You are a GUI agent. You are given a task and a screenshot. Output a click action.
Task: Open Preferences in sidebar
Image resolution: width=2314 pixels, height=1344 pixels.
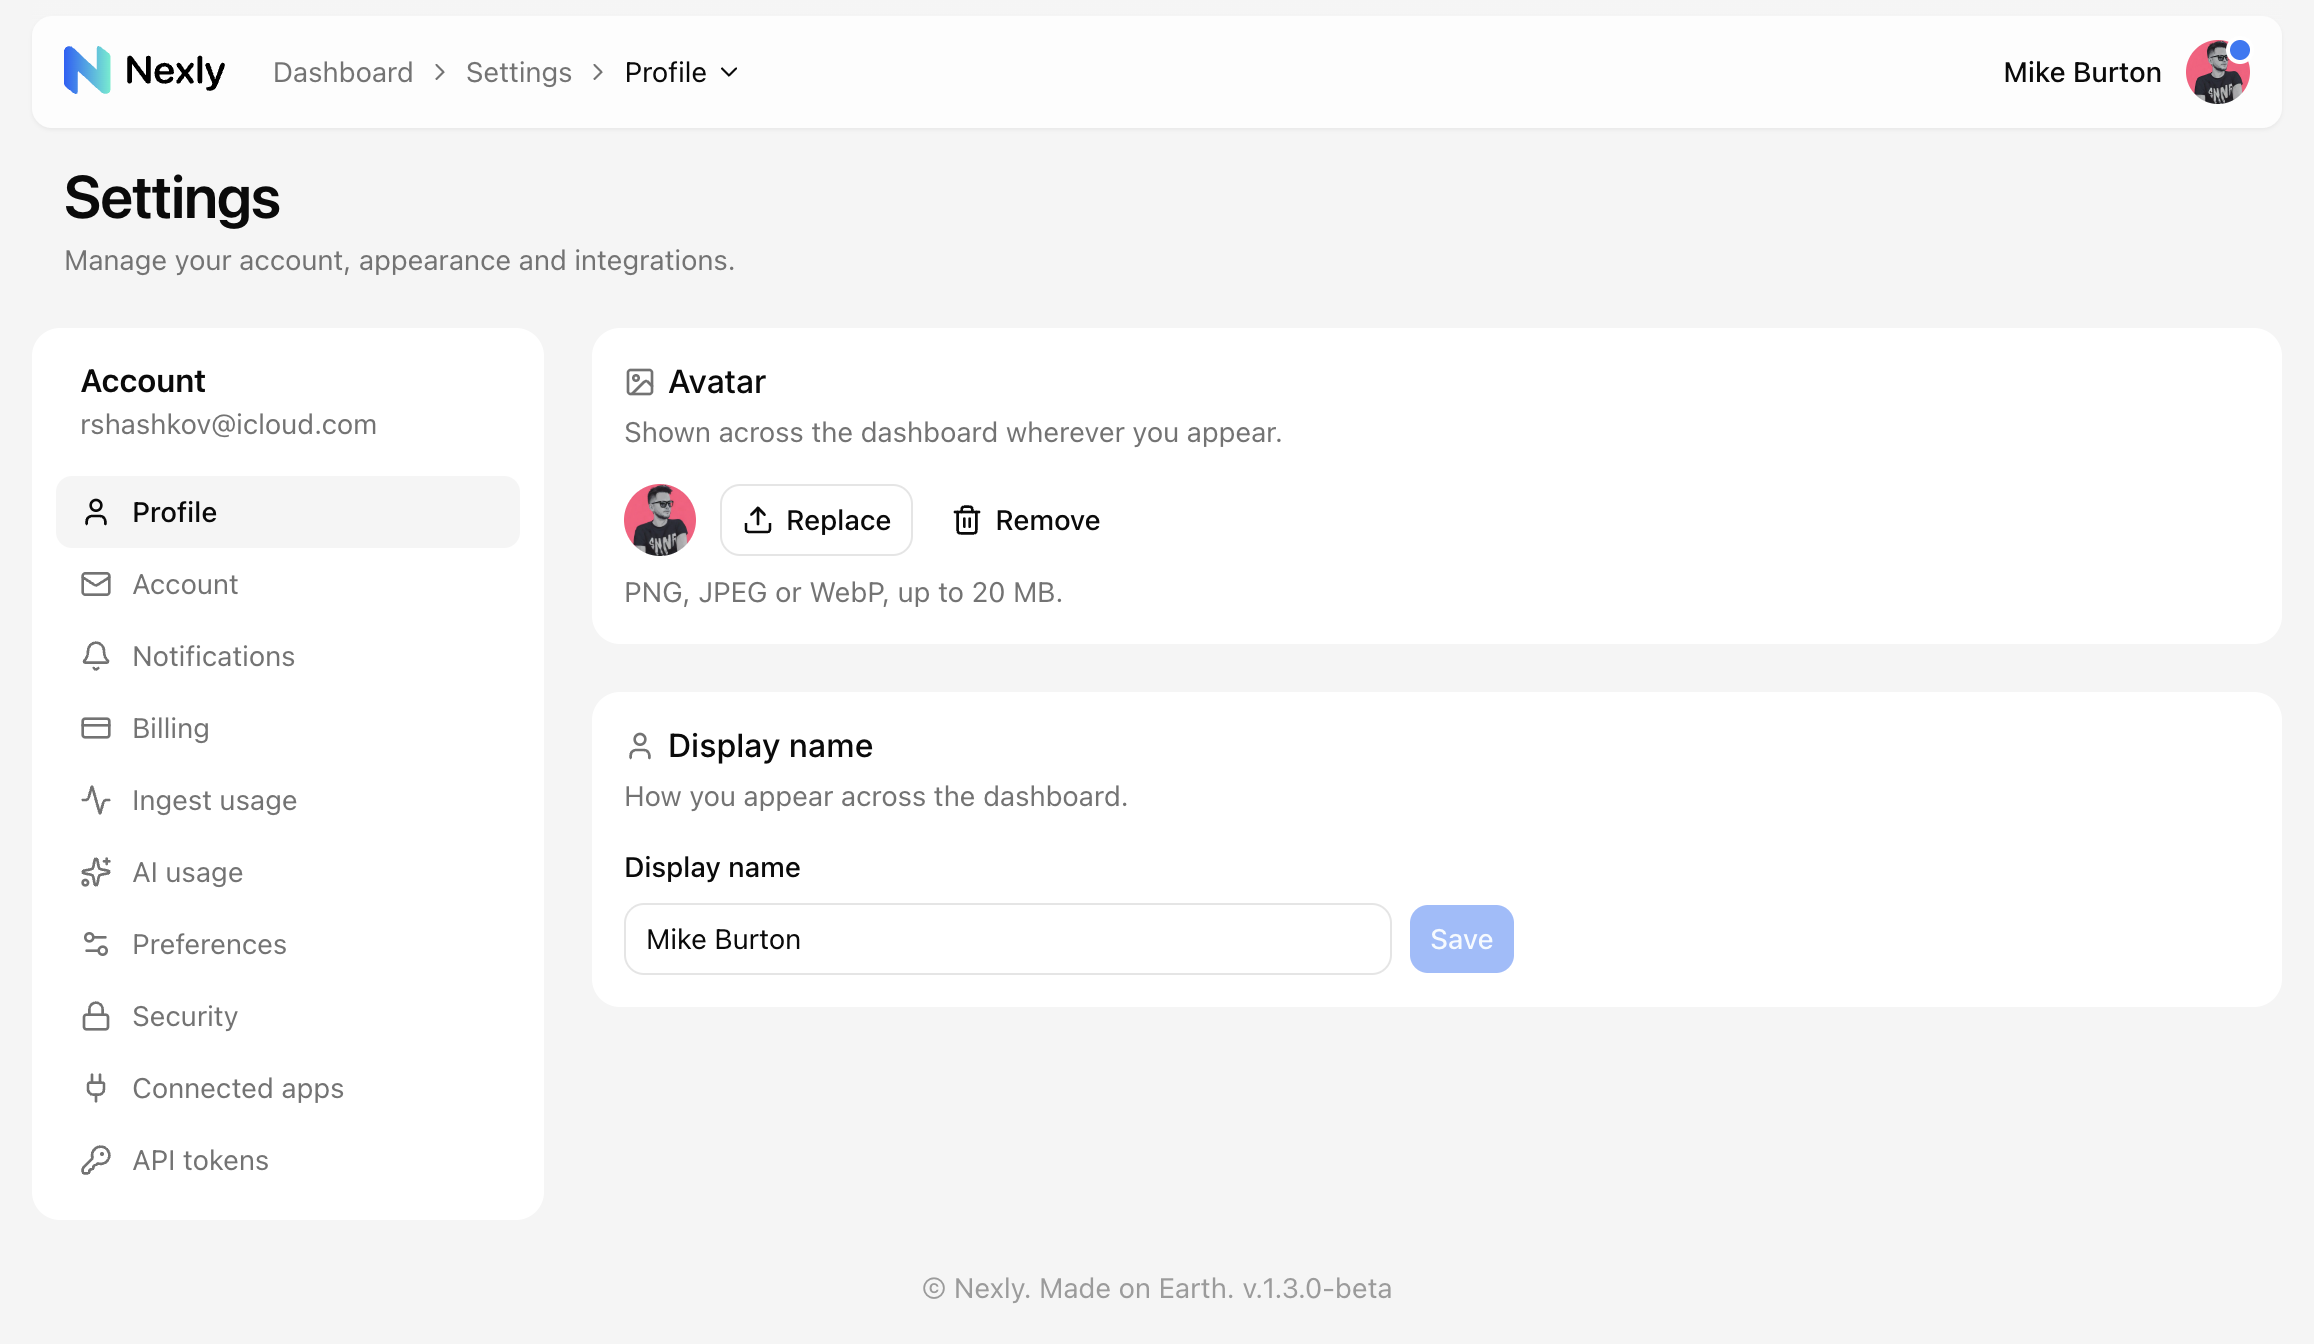tap(288, 944)
